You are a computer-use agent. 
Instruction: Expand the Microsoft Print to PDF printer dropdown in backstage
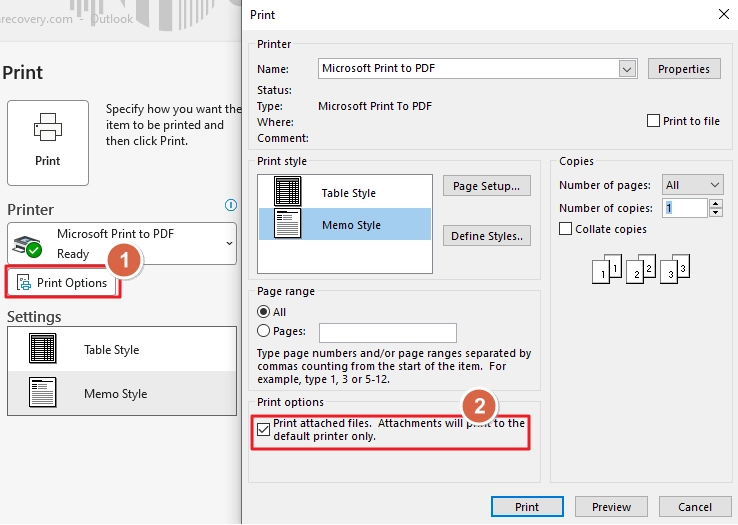click(x=229, y=243)
